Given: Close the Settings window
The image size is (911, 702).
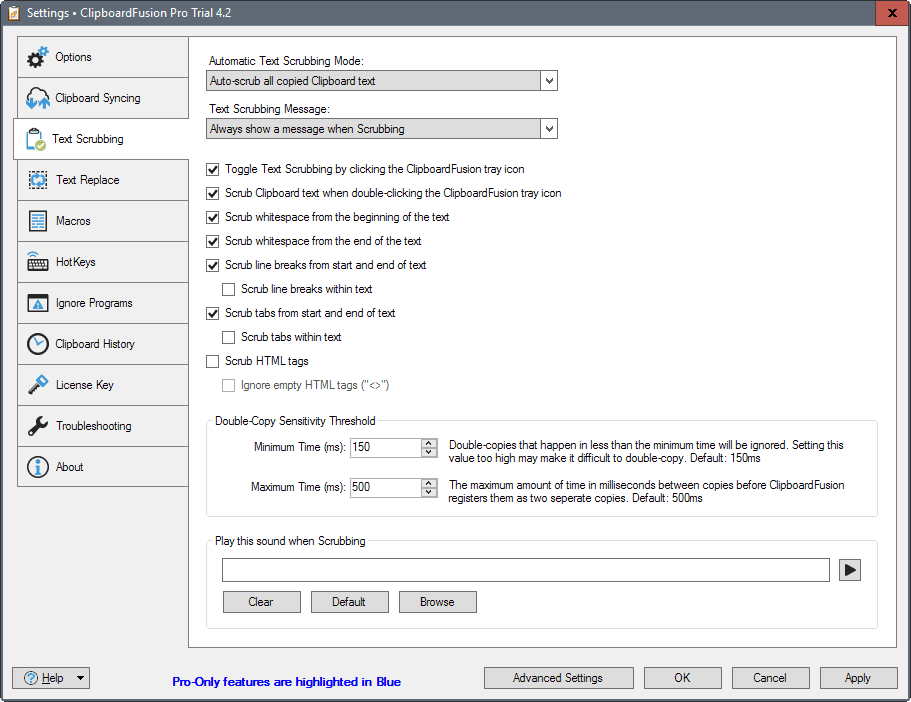Looking at the screenshot, I should [892, 13].
